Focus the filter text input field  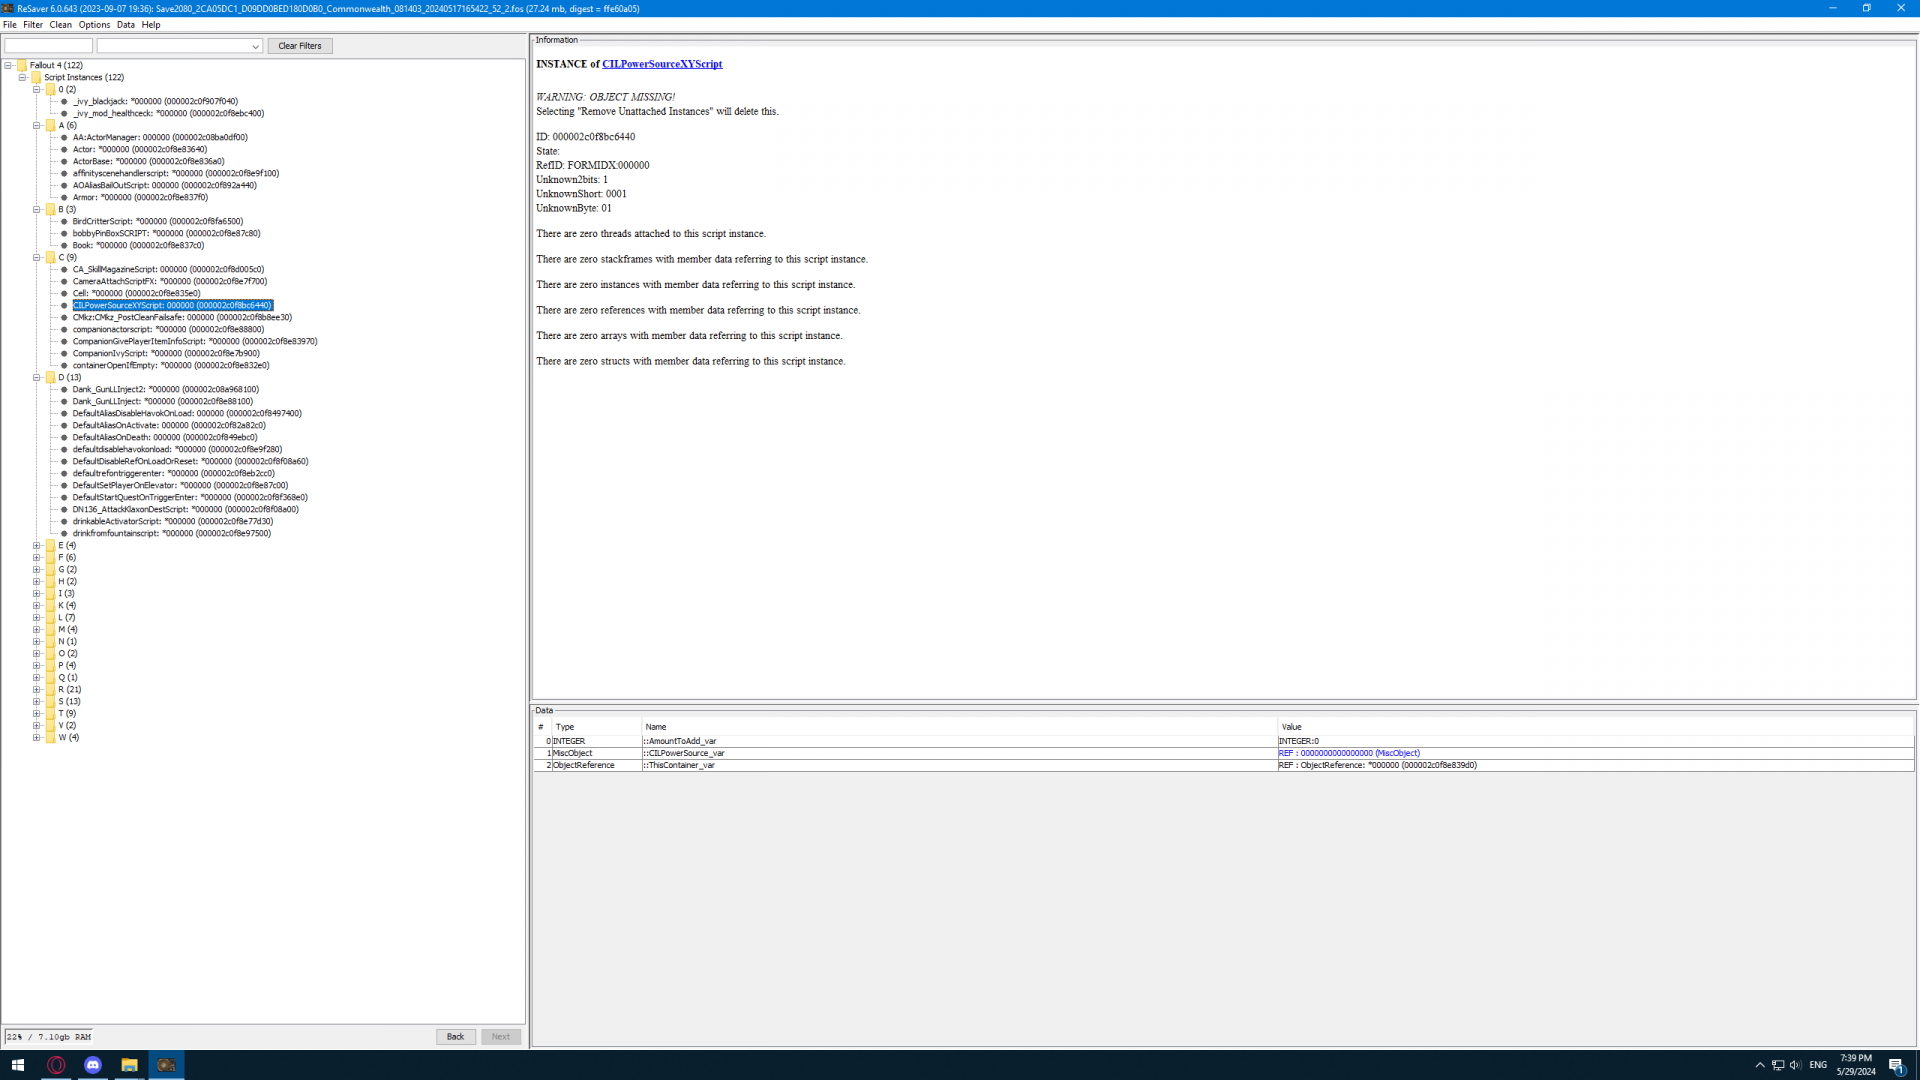click(48, 46)
